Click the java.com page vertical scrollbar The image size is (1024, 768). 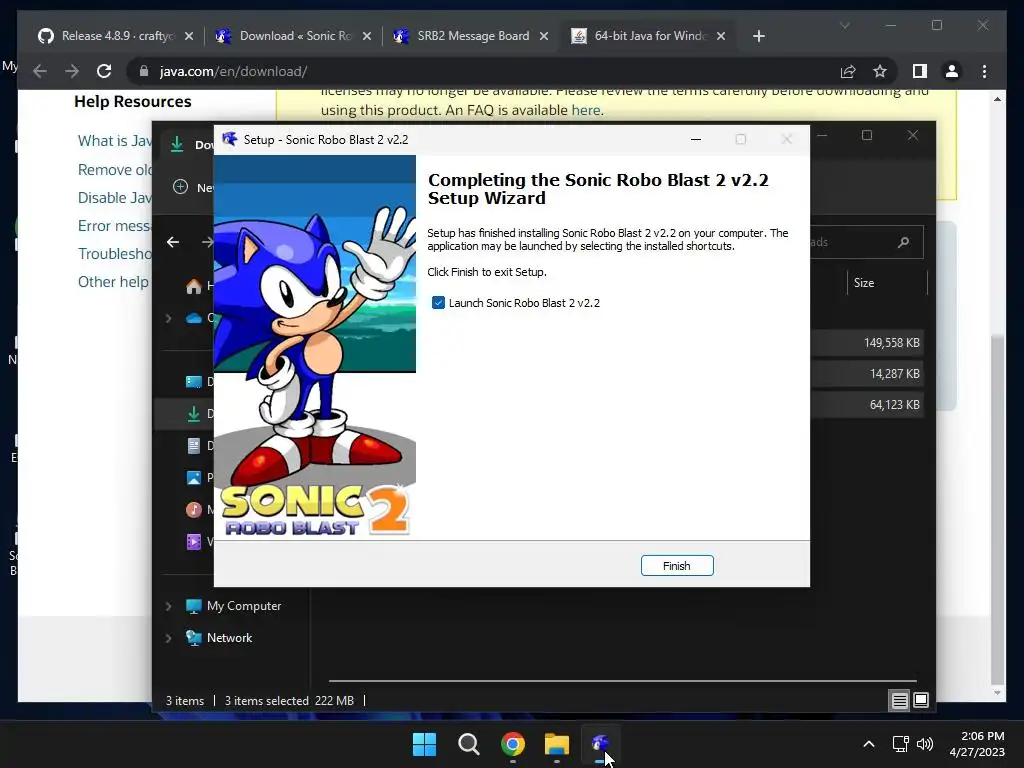[997, 509]
